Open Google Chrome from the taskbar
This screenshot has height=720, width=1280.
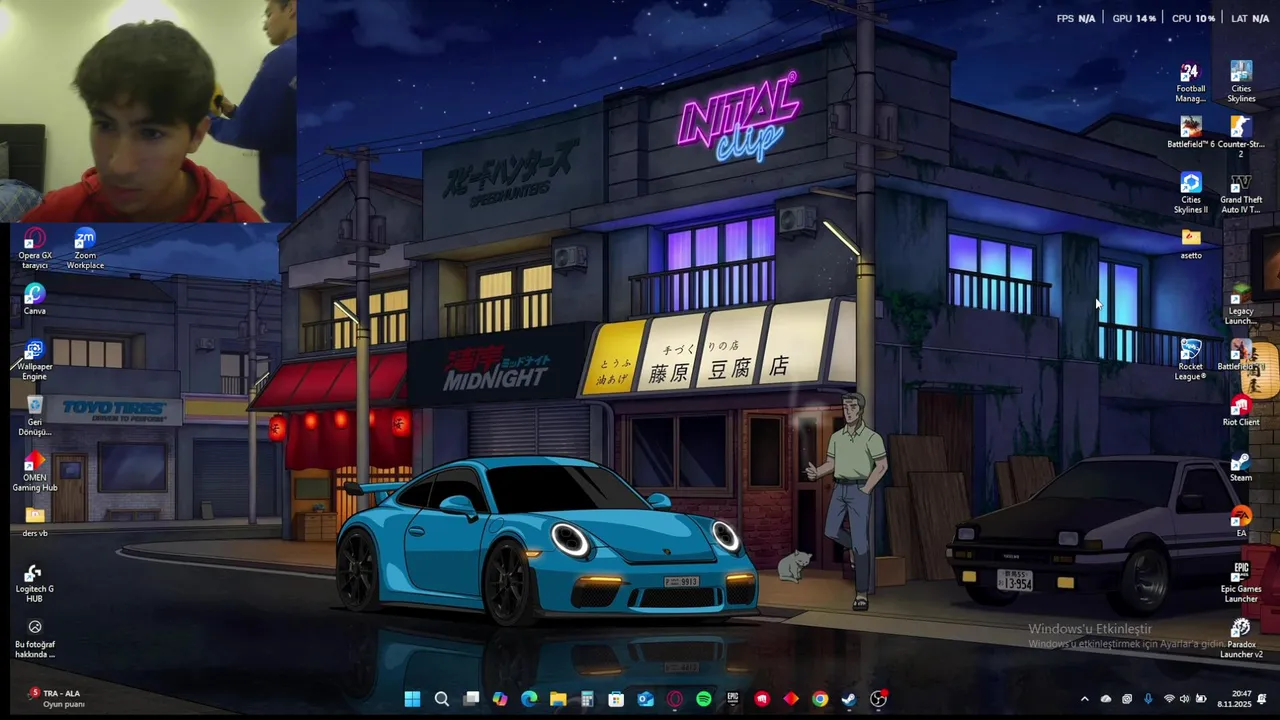820,699
